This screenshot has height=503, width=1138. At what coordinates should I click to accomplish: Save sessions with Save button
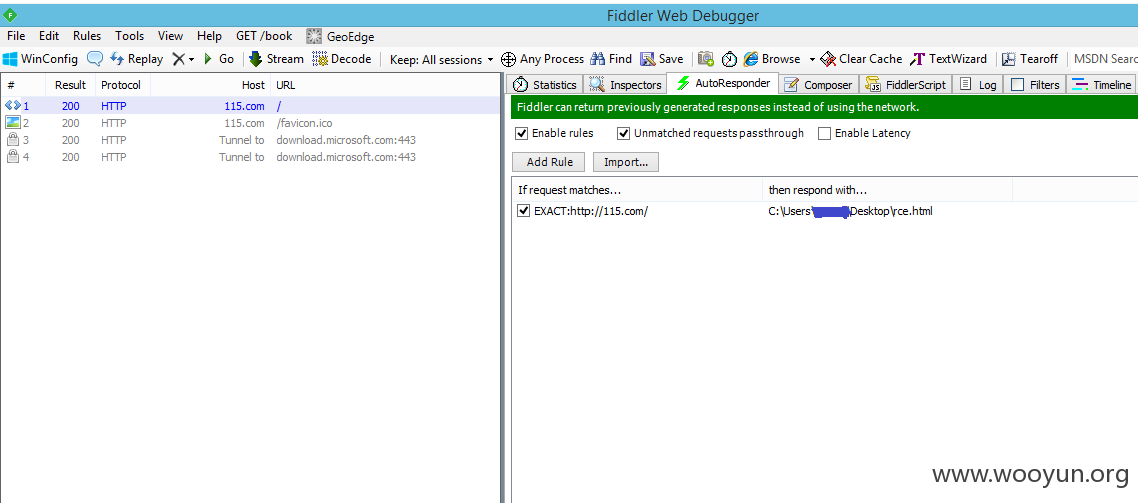(x=661, y=60)
